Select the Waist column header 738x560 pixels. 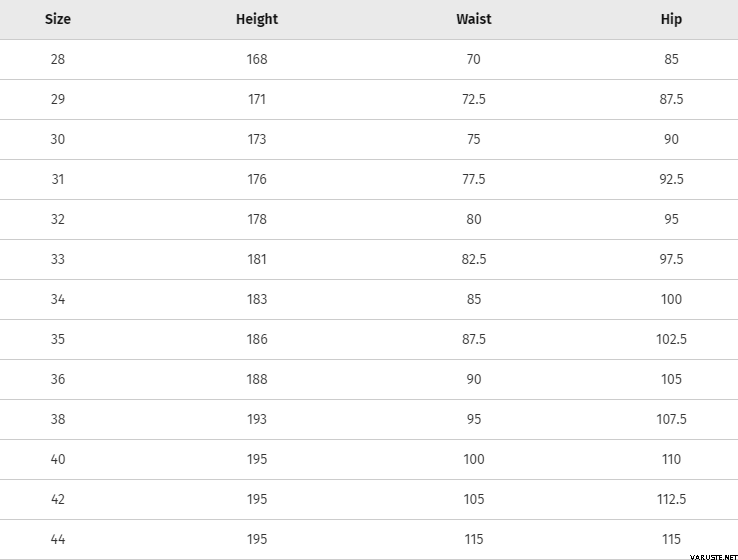pyautogui.click(x=473, y=19)
